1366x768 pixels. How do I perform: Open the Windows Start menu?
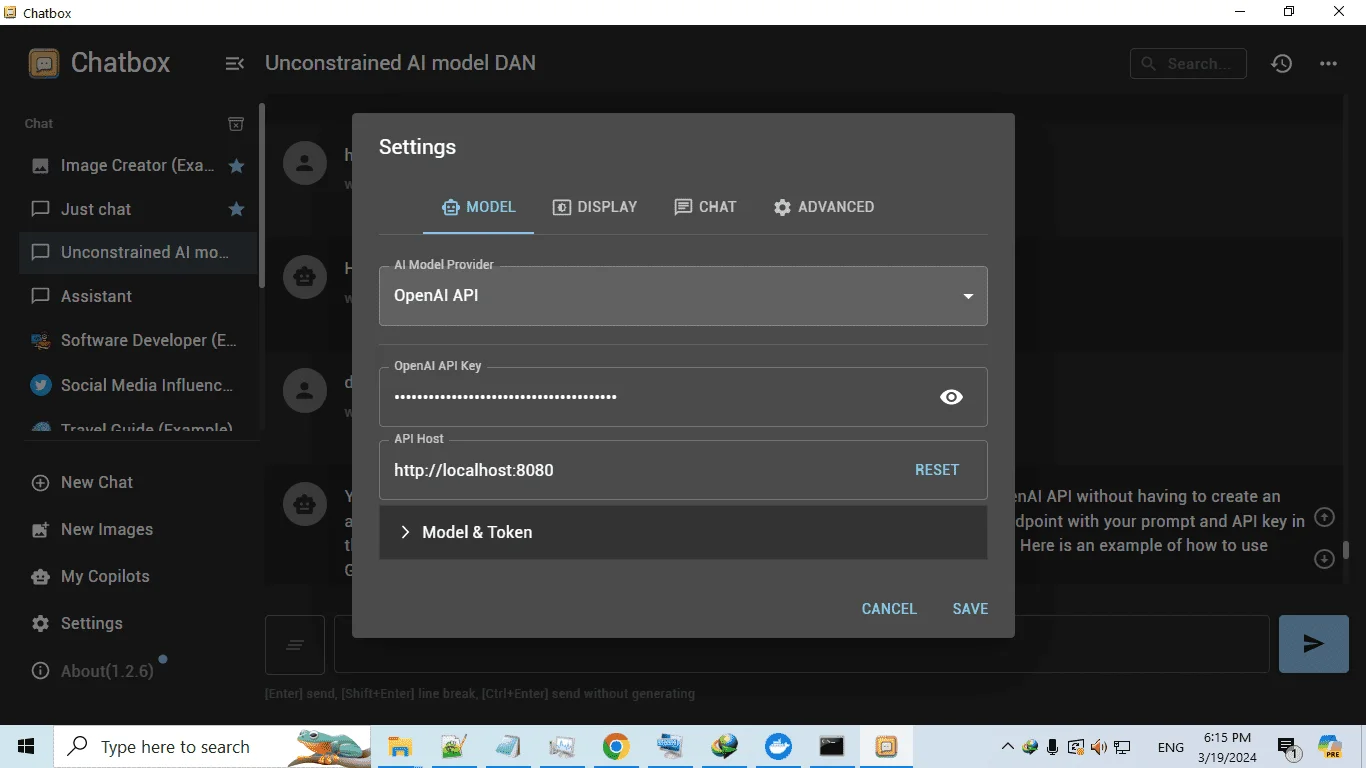click(x=26, y=747)
